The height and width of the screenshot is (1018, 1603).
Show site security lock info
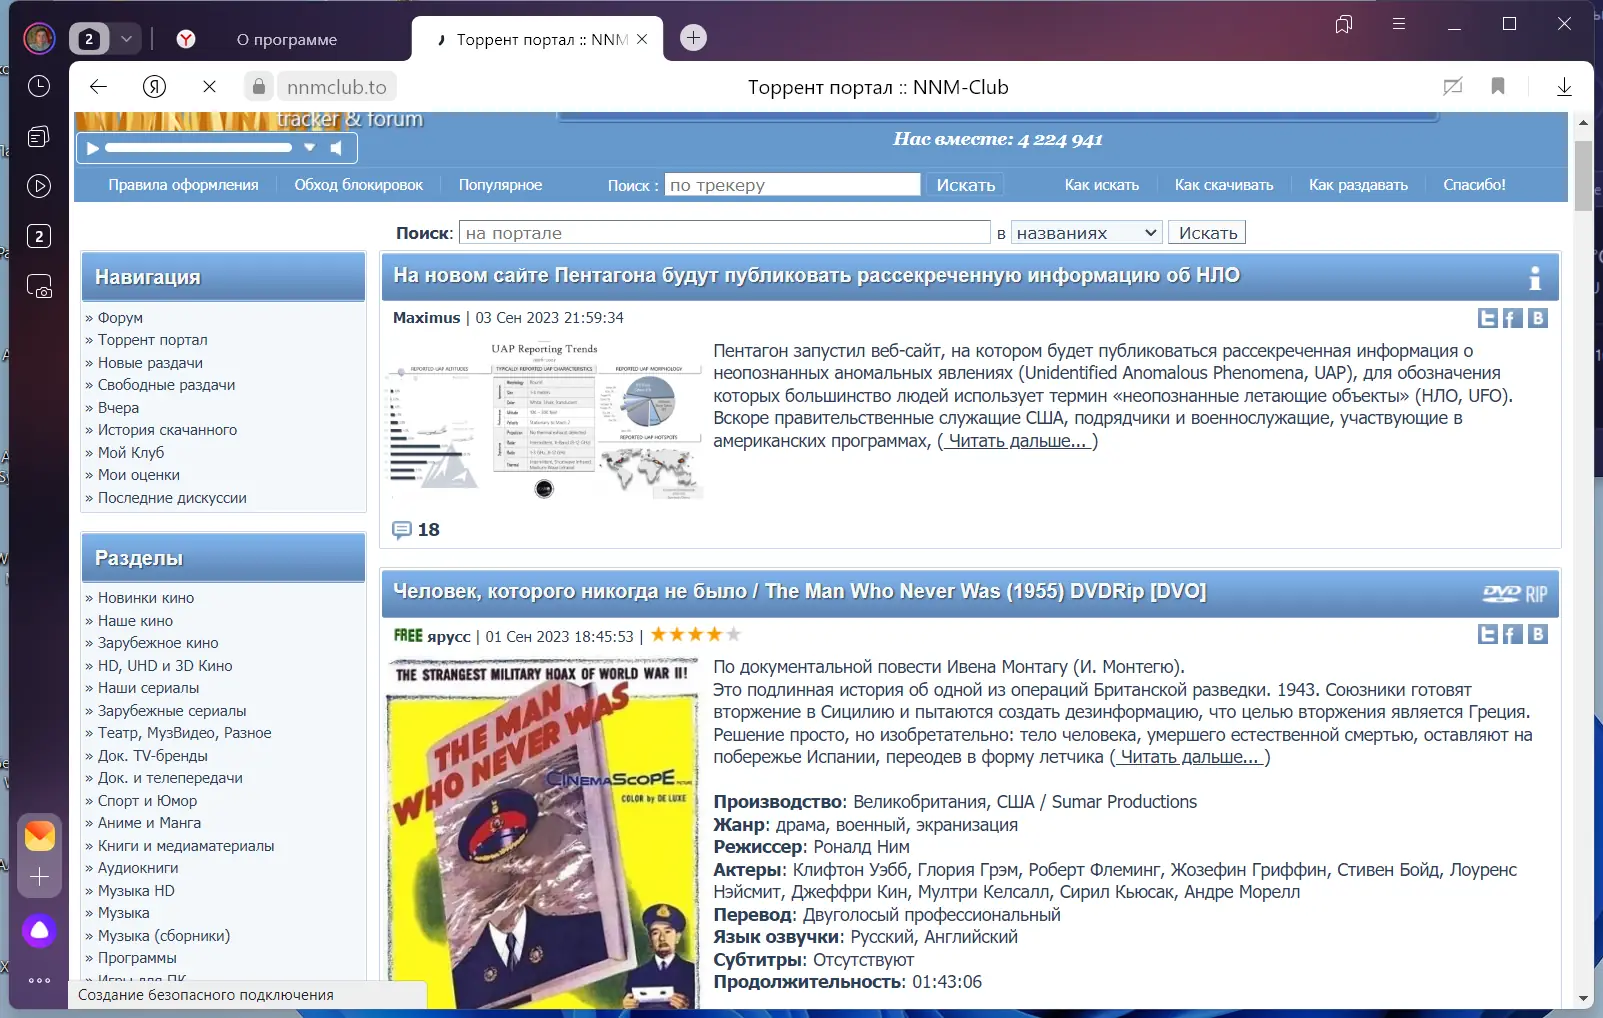click(259, 87)
